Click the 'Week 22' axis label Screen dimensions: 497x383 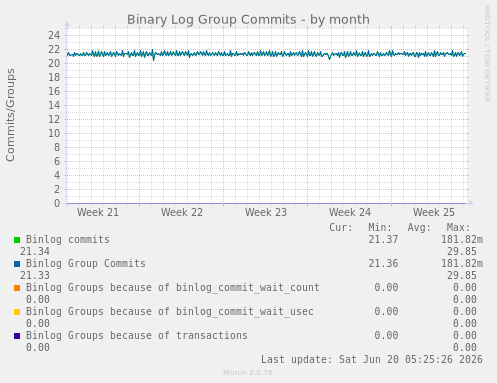pos(182,212)
